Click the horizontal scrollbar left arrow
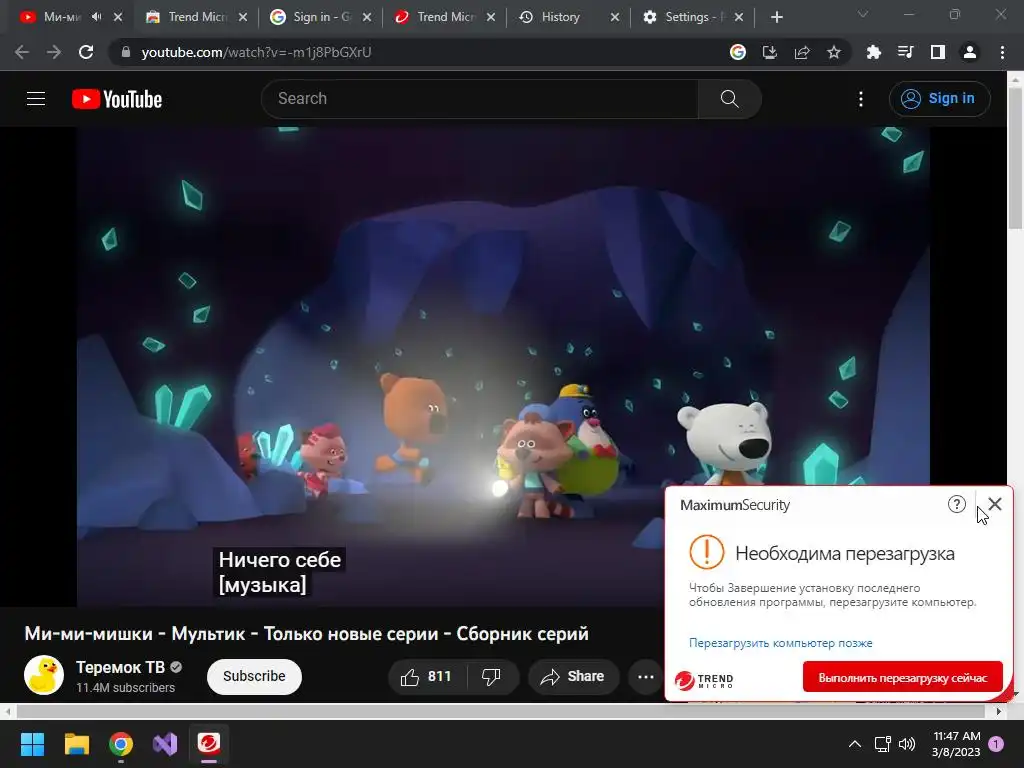 coord(7,711)
